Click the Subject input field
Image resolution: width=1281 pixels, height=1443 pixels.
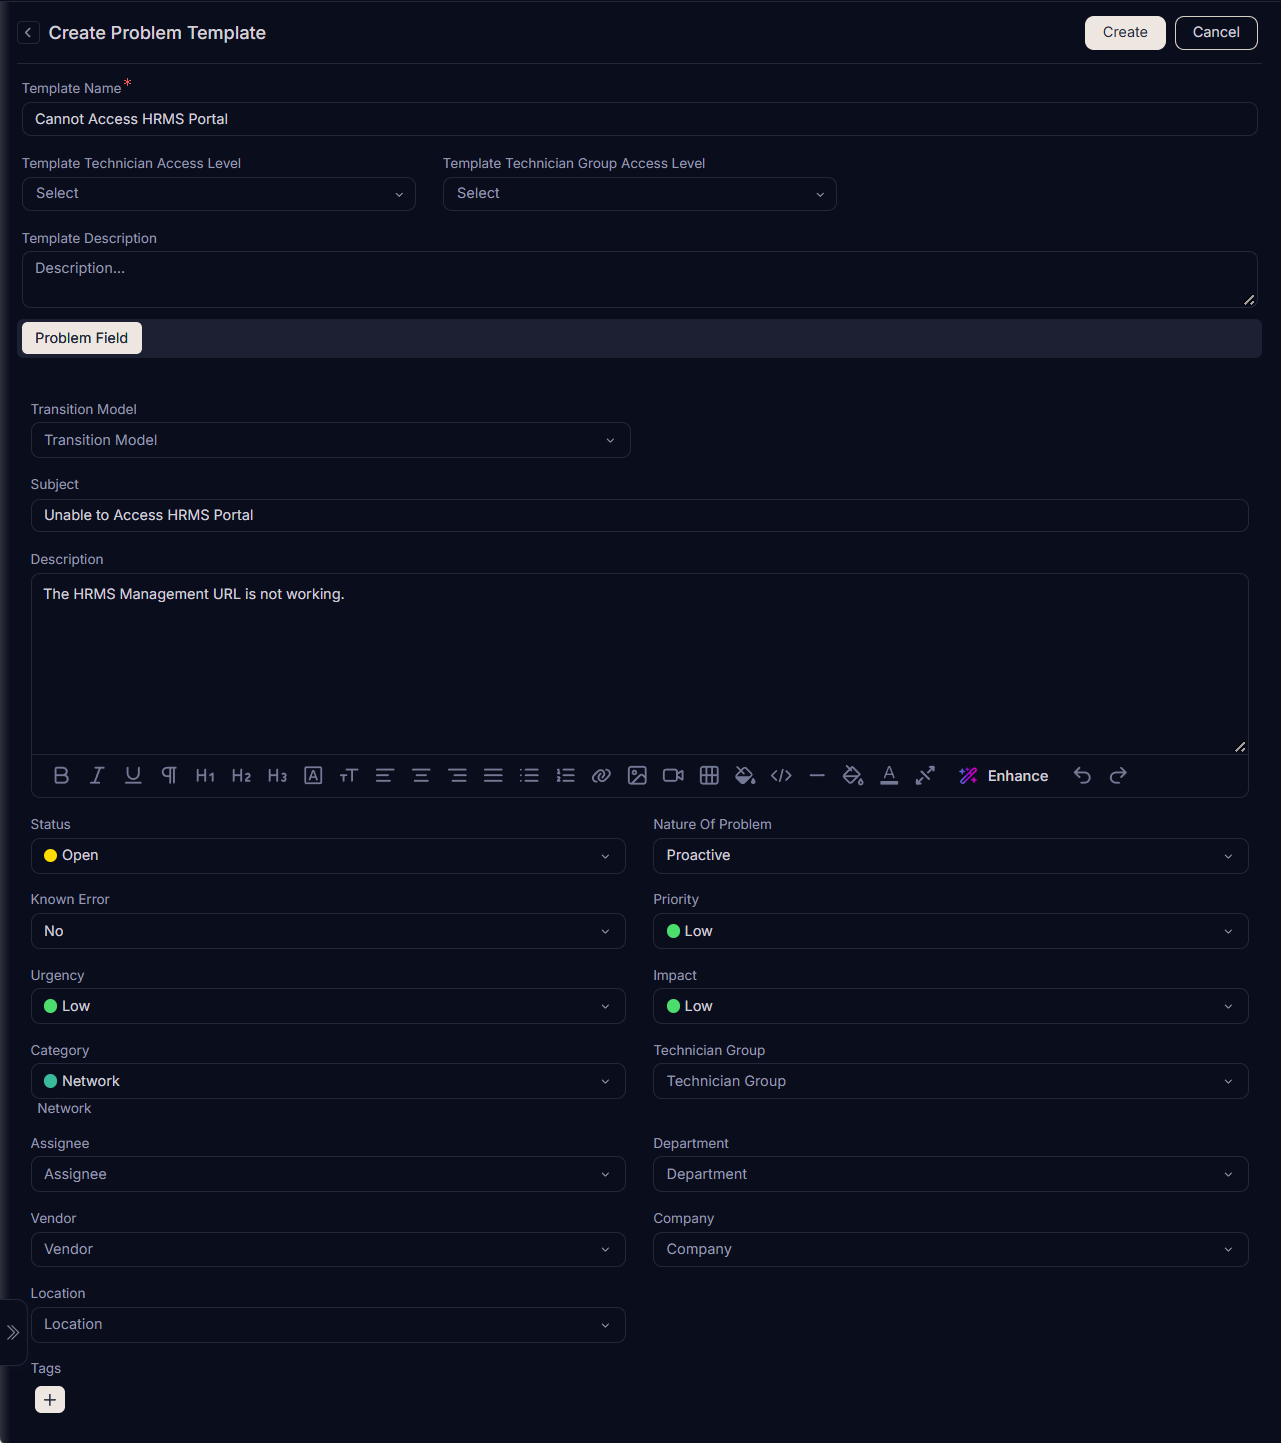pyautogui.click(x=640, y=515)
